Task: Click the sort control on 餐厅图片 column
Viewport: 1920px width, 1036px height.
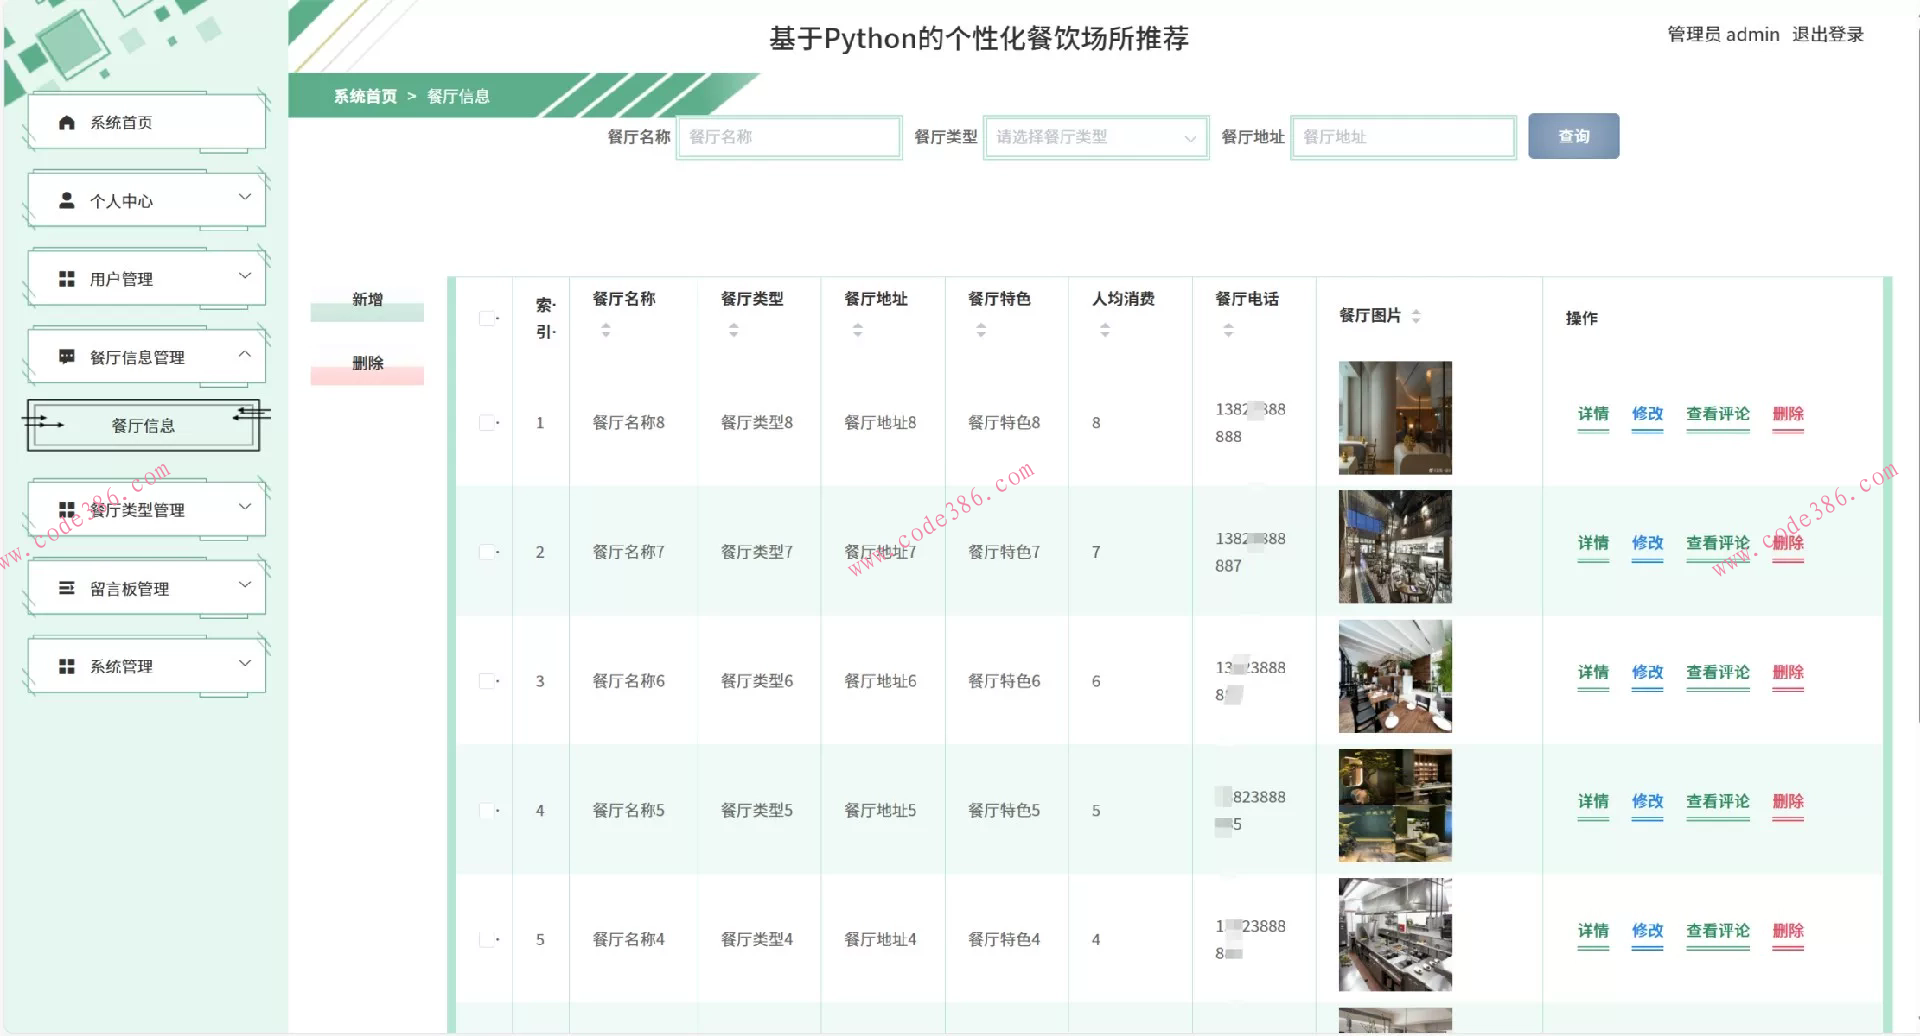Action: pos(1416,315)
